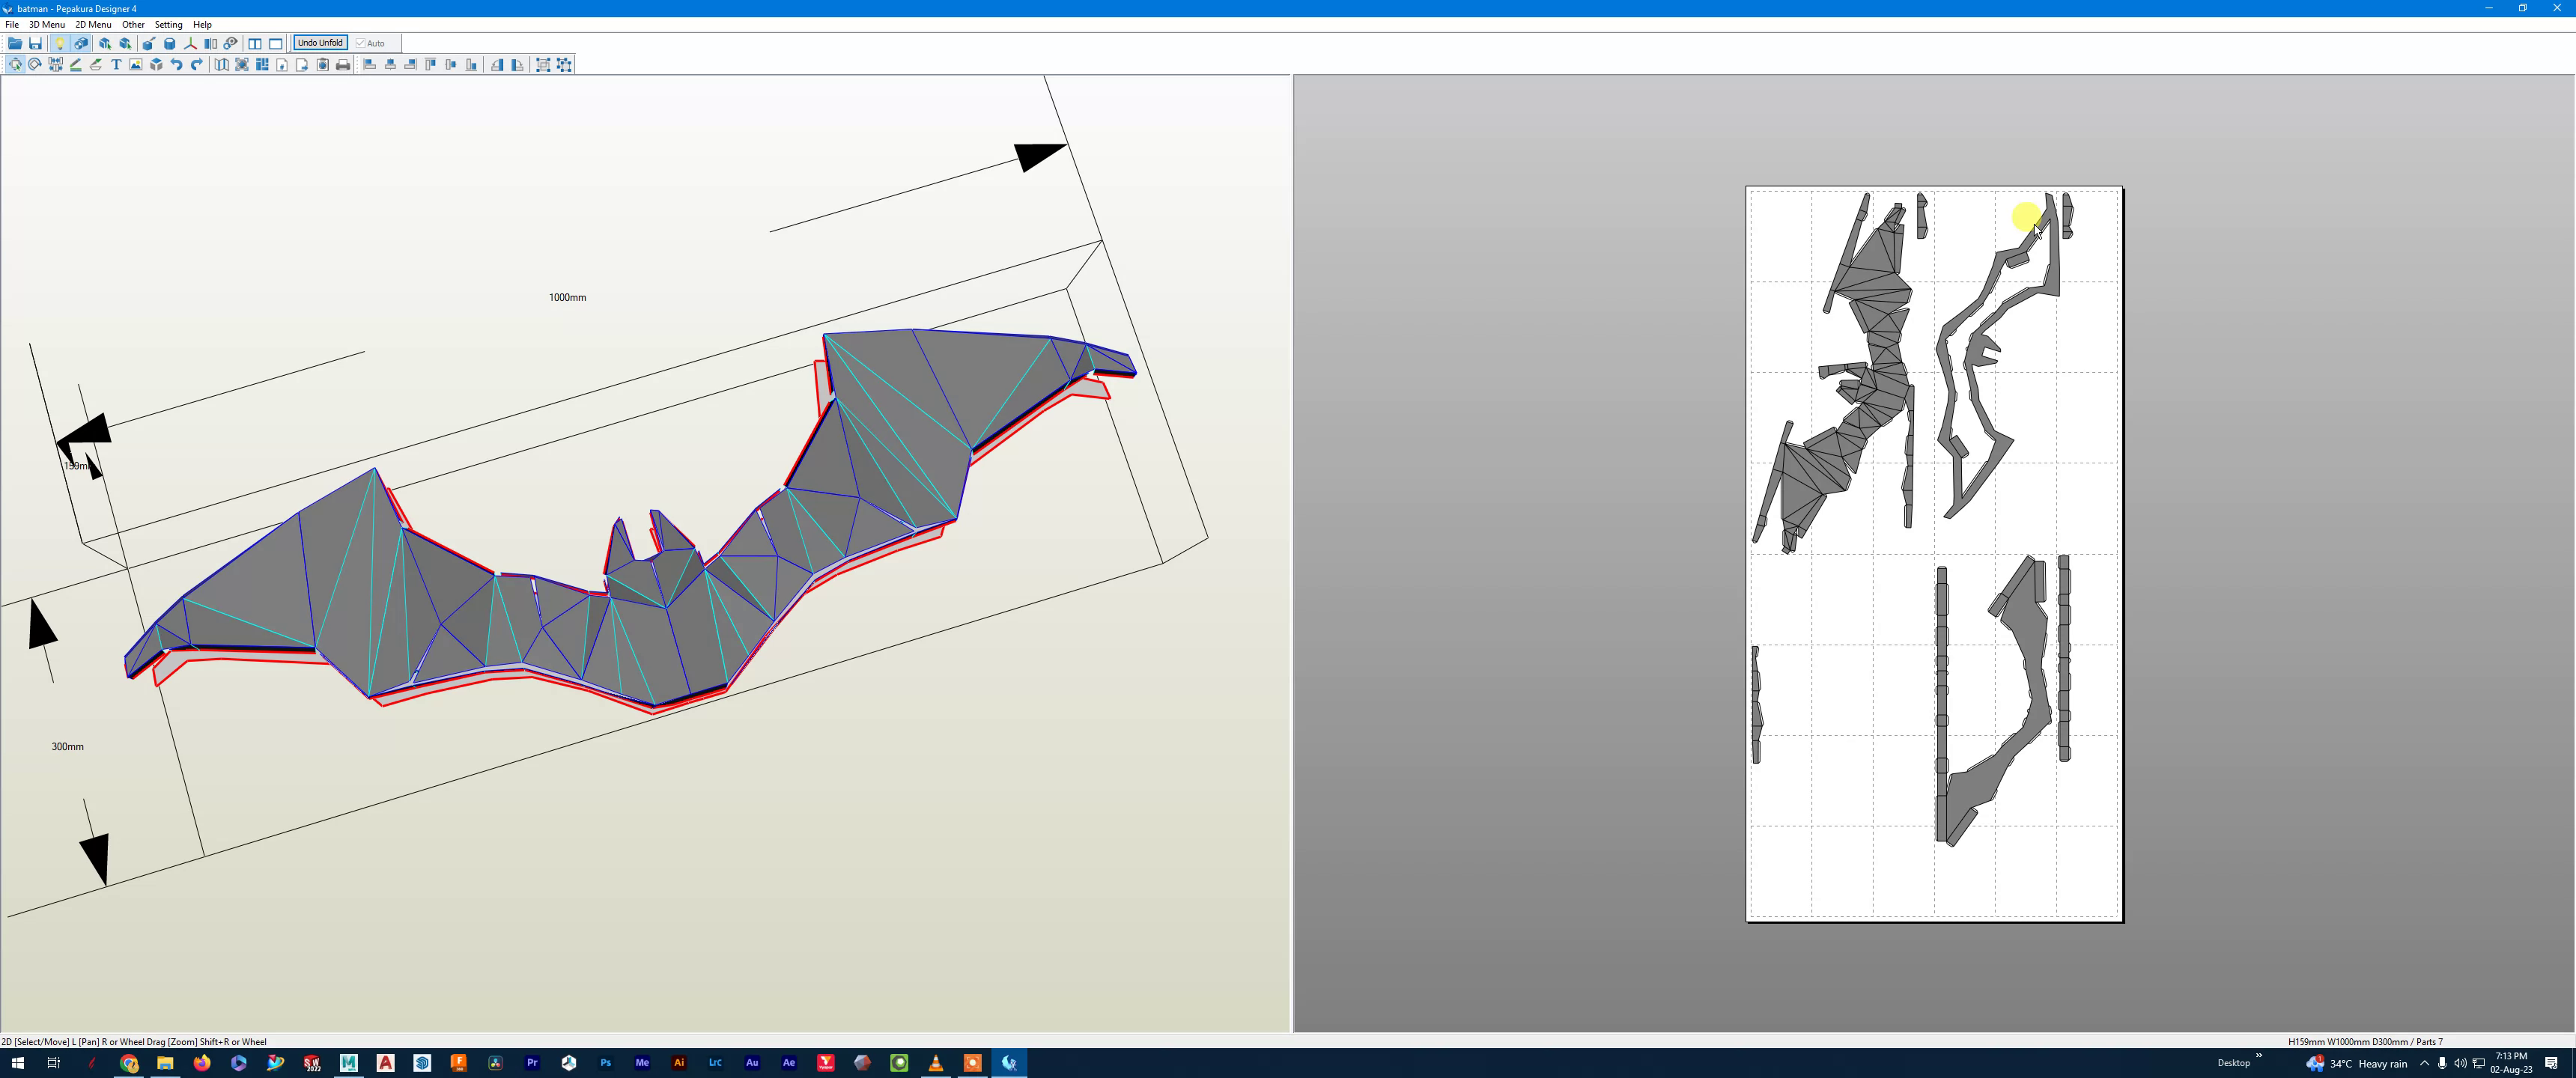Open the File menu
The height and width of the screenshot is (1078, 2576).
12,24
